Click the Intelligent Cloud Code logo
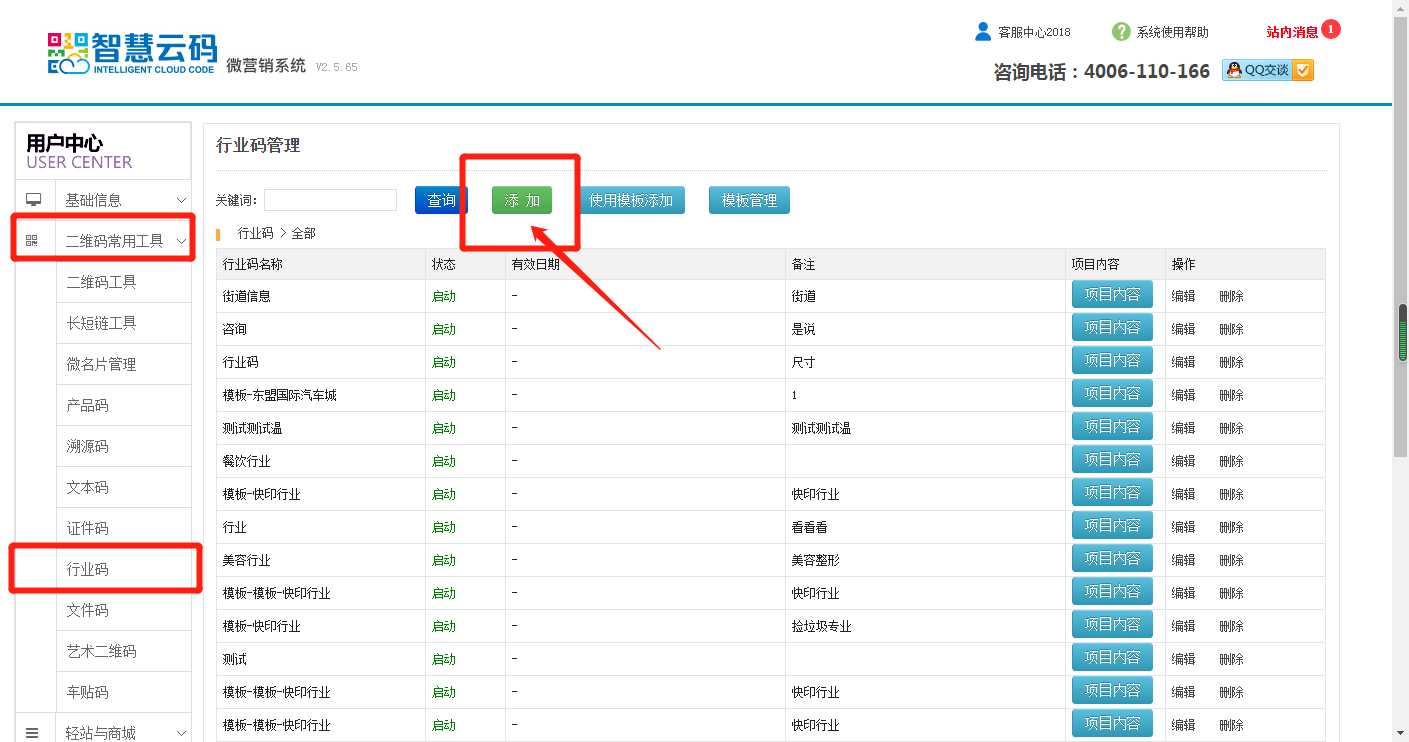The width and height of the screenshot is (1409, 742). [x=131, y=53]
